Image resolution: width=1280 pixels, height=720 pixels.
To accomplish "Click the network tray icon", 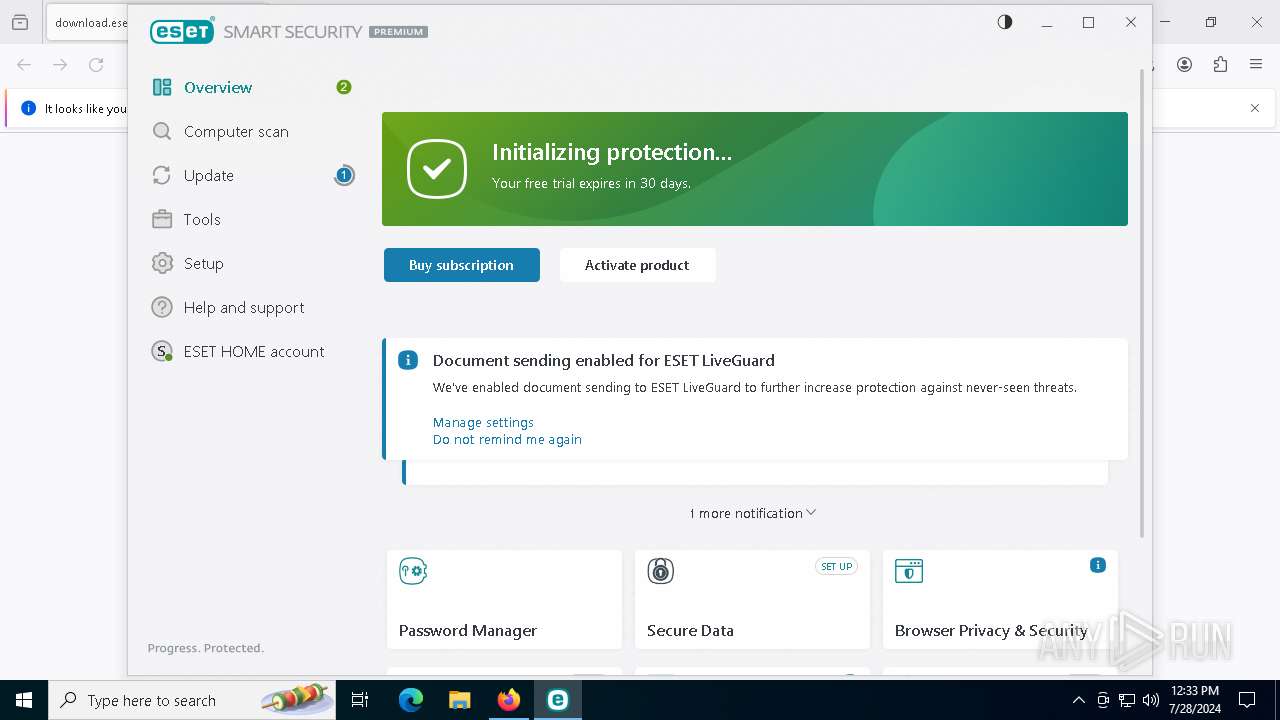I will coord(1127,700).
